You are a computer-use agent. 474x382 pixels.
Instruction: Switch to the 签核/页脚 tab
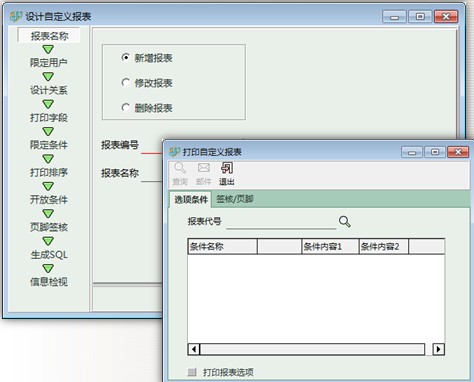[x=235, y=199]
